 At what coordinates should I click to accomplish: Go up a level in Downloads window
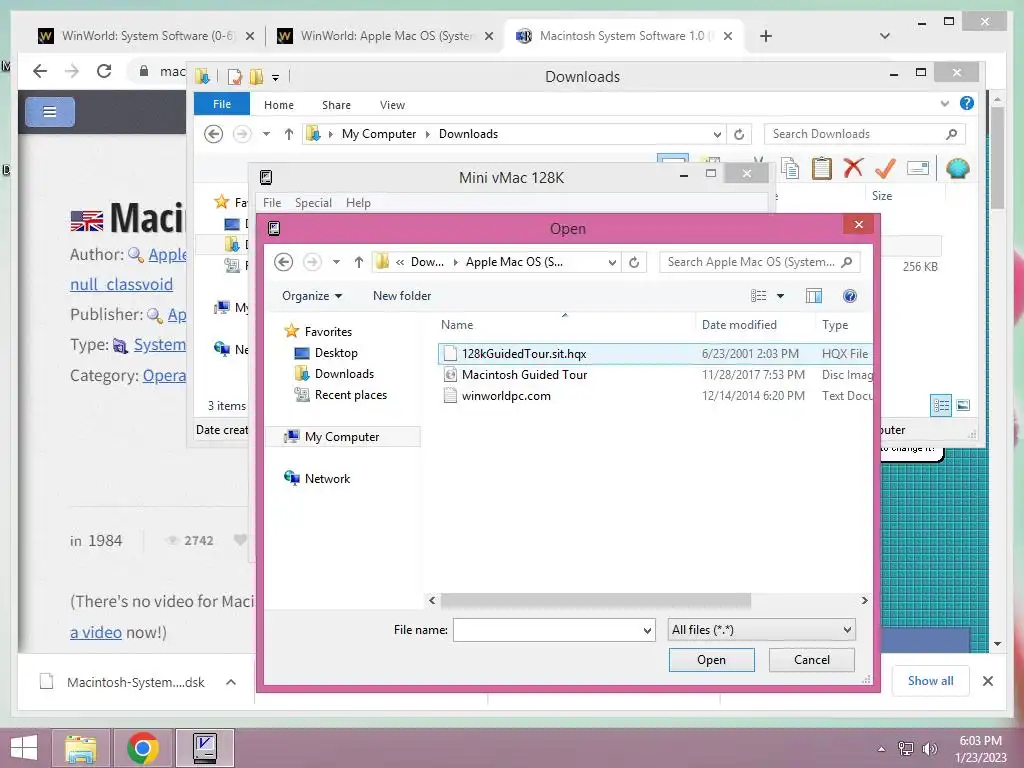[289, 134]
